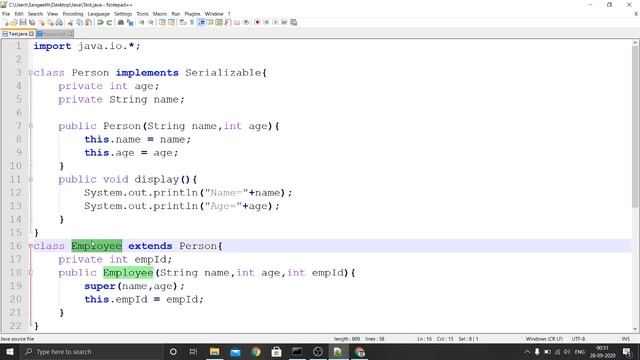The width and height of the screenshot is (640, 360).
Task: Click the UTF-8 encoding status bar entry
Action: coord(578,339)
